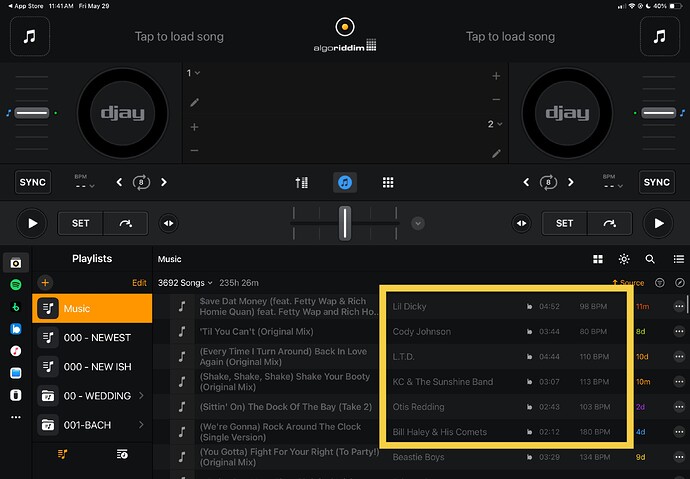Toggle SYNC on the right deck
Viewport: 690px width, 479px height.
point(657,182)
